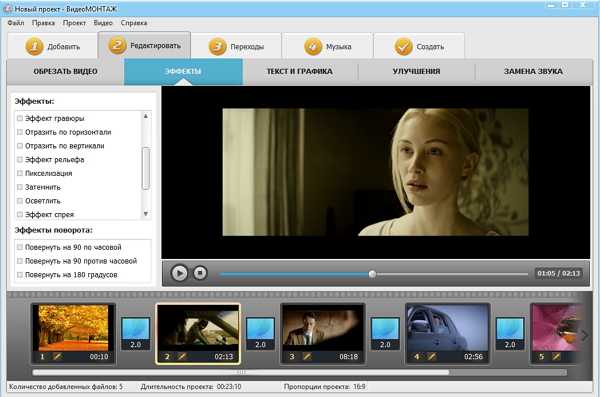This screenshot has height=397, width=600.
Task: Enable Пикселизация effect checkbox
Action: tap(20, 173)
